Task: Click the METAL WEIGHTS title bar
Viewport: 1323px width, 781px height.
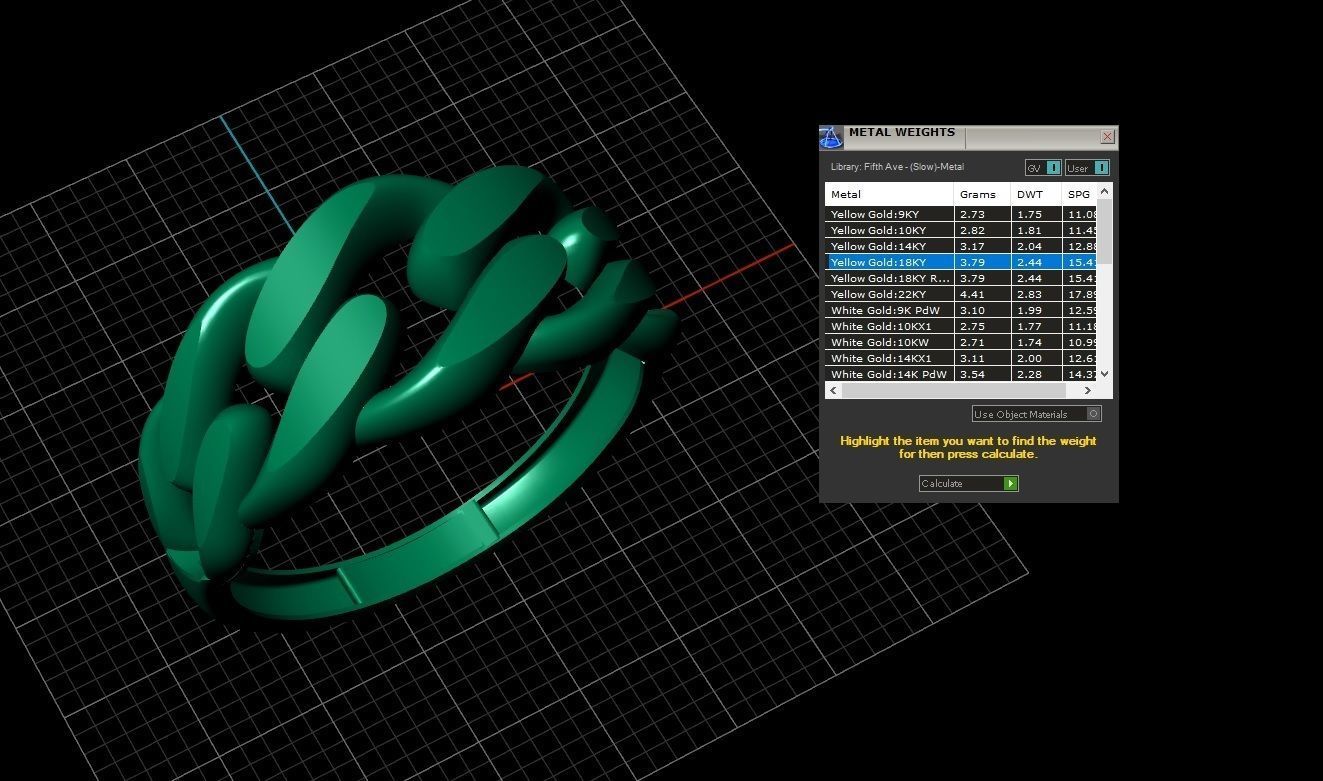Action: pos(970,137)
